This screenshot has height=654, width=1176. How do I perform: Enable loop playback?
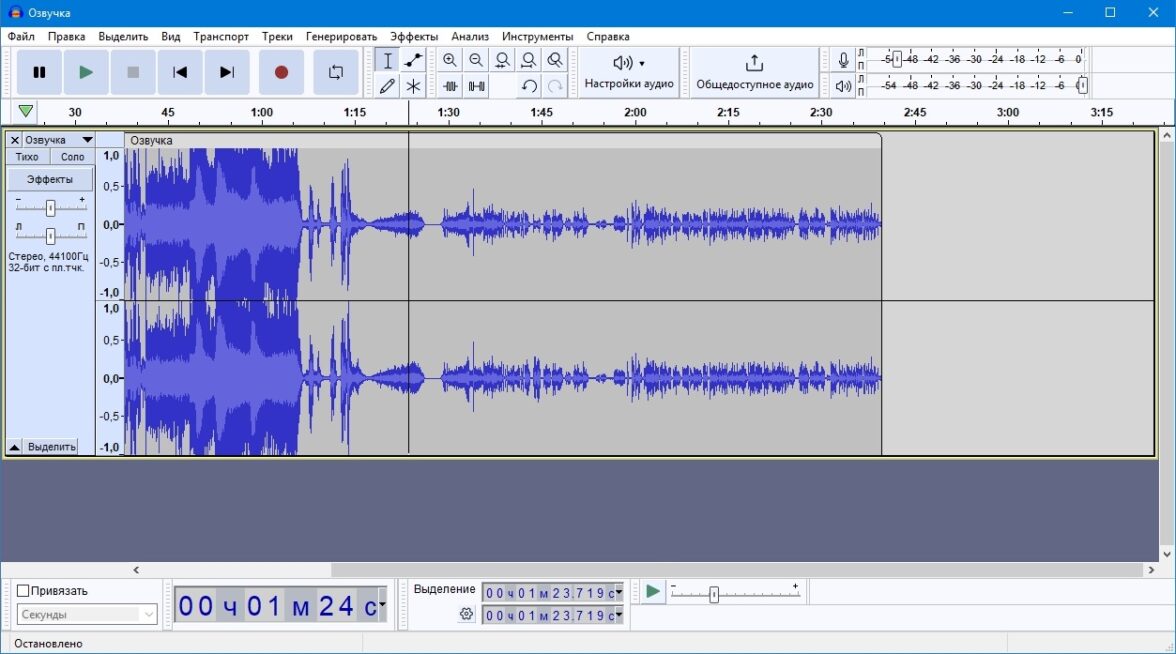click(x=335, y=72)
